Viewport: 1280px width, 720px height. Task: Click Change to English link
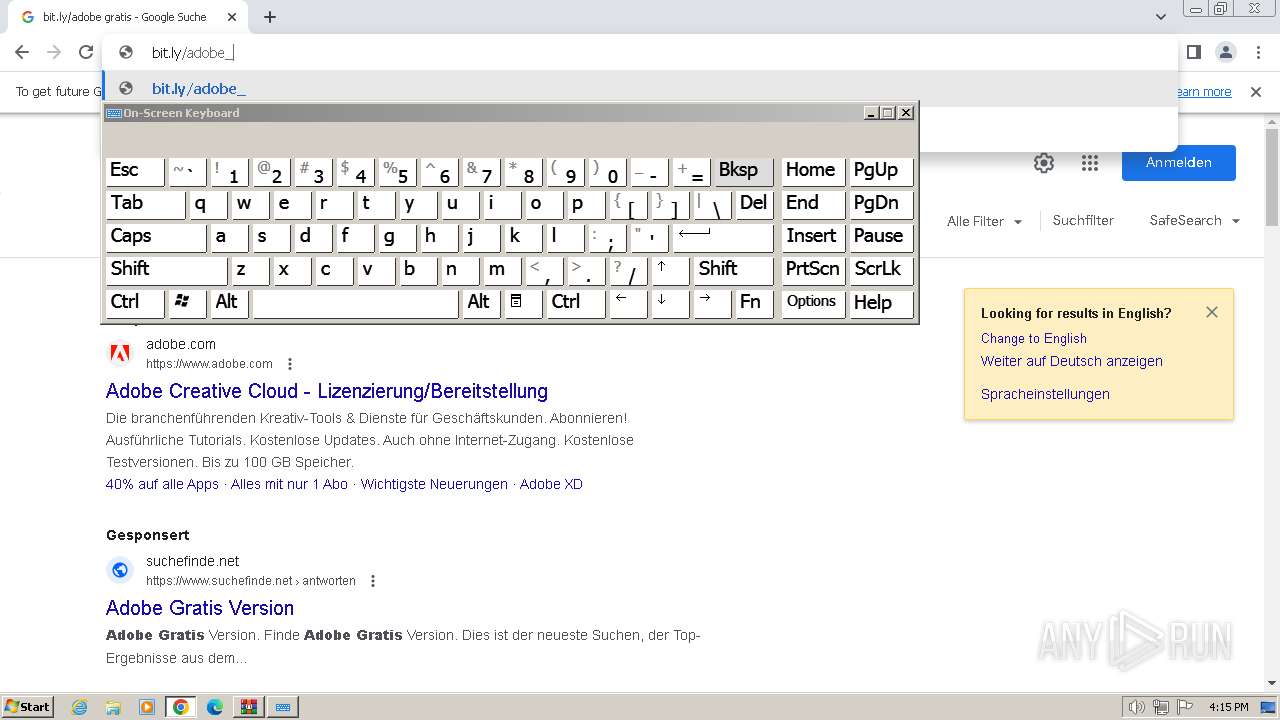click(1034, 338)
